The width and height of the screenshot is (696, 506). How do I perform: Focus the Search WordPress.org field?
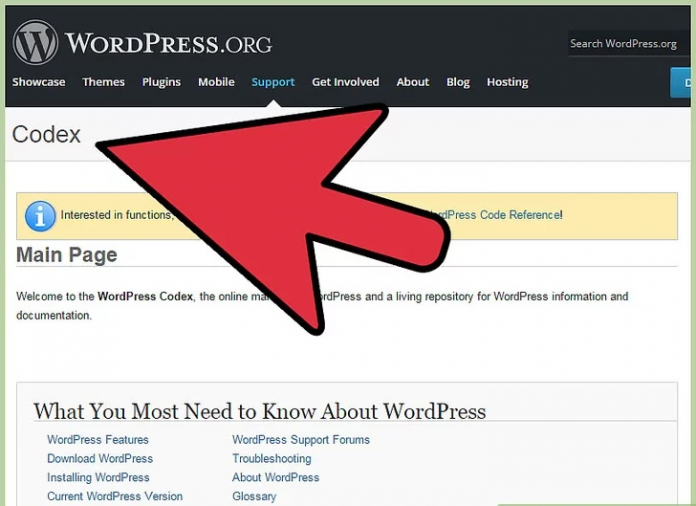click(625, 44)
